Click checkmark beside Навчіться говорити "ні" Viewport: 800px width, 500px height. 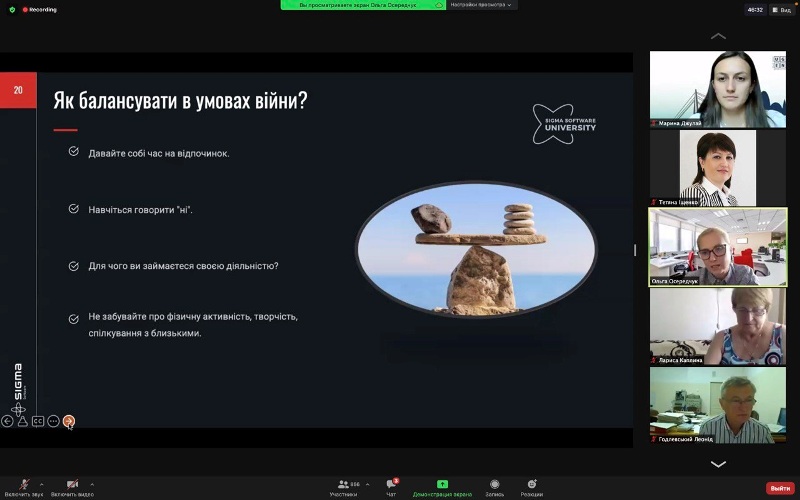click(73, 208)
